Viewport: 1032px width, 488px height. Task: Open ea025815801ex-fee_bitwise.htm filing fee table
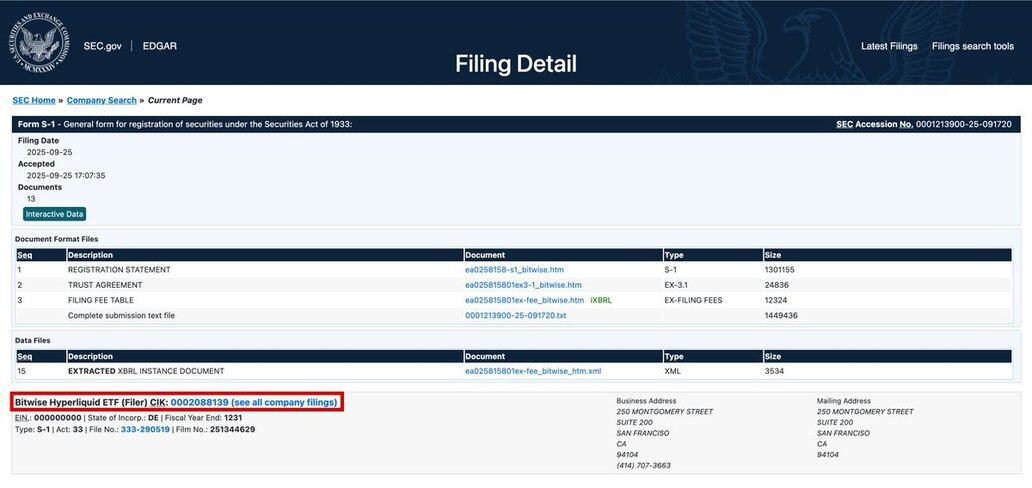[x=524, y=300]
